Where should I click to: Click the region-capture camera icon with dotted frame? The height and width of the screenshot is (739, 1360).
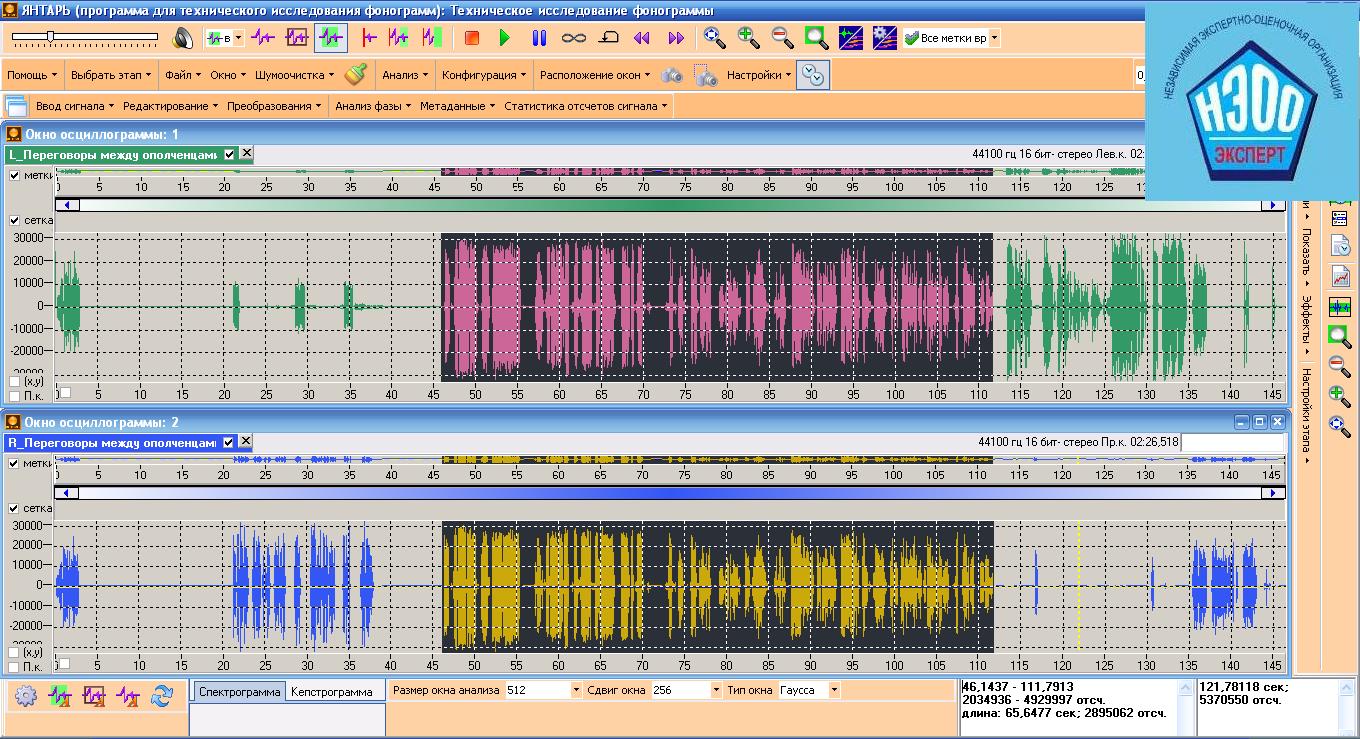pyautogui.click(x=706, y=75)
